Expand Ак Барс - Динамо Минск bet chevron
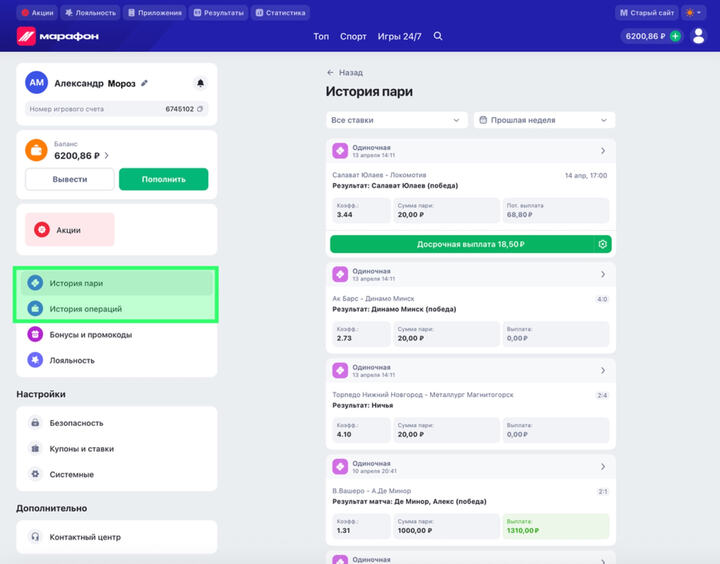 point(603,274)
